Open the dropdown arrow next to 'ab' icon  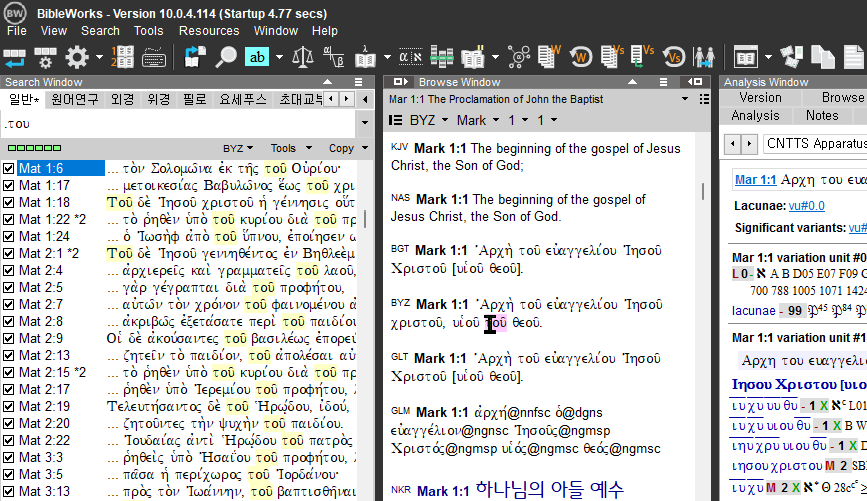[279, 57]
